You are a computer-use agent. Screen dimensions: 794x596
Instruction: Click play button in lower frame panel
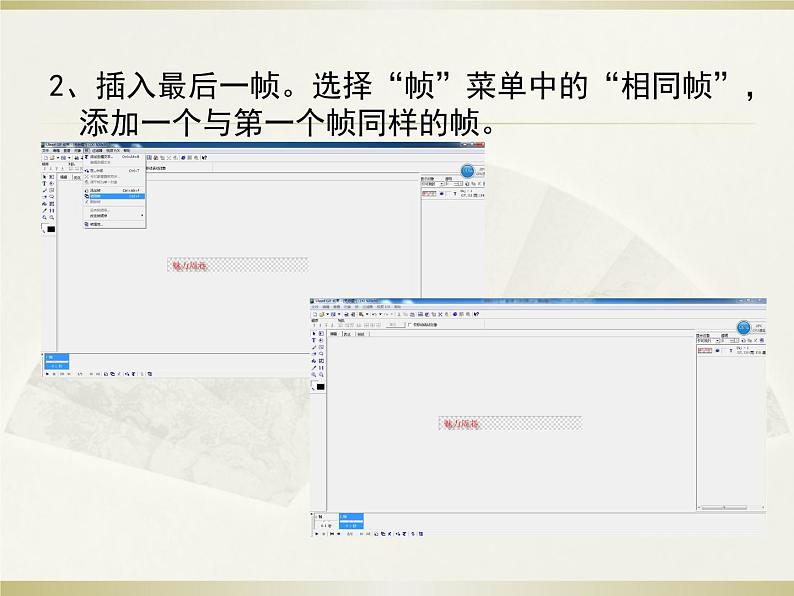click(316, 534)
